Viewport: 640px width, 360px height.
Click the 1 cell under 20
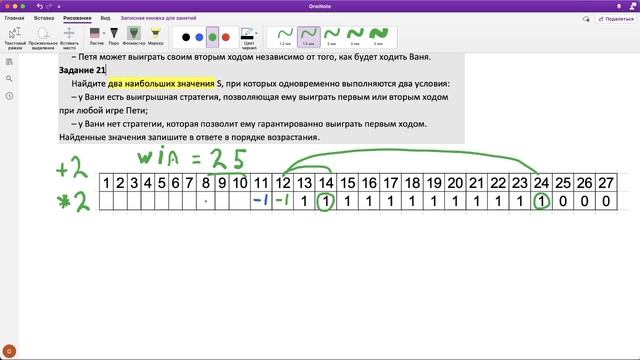click(455, 201)
